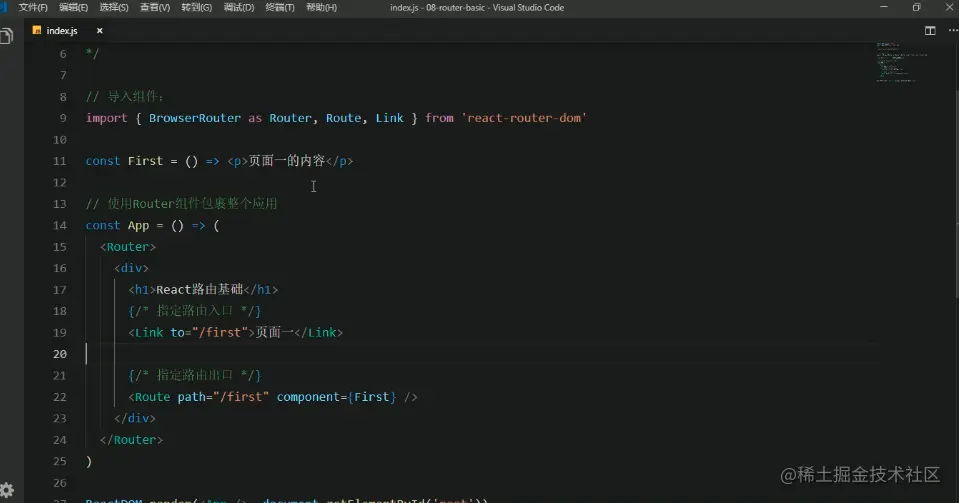Click 'Route,' in the import on line 9
The width and height of the screenshot is (959, 503).
tap(346, 118)
